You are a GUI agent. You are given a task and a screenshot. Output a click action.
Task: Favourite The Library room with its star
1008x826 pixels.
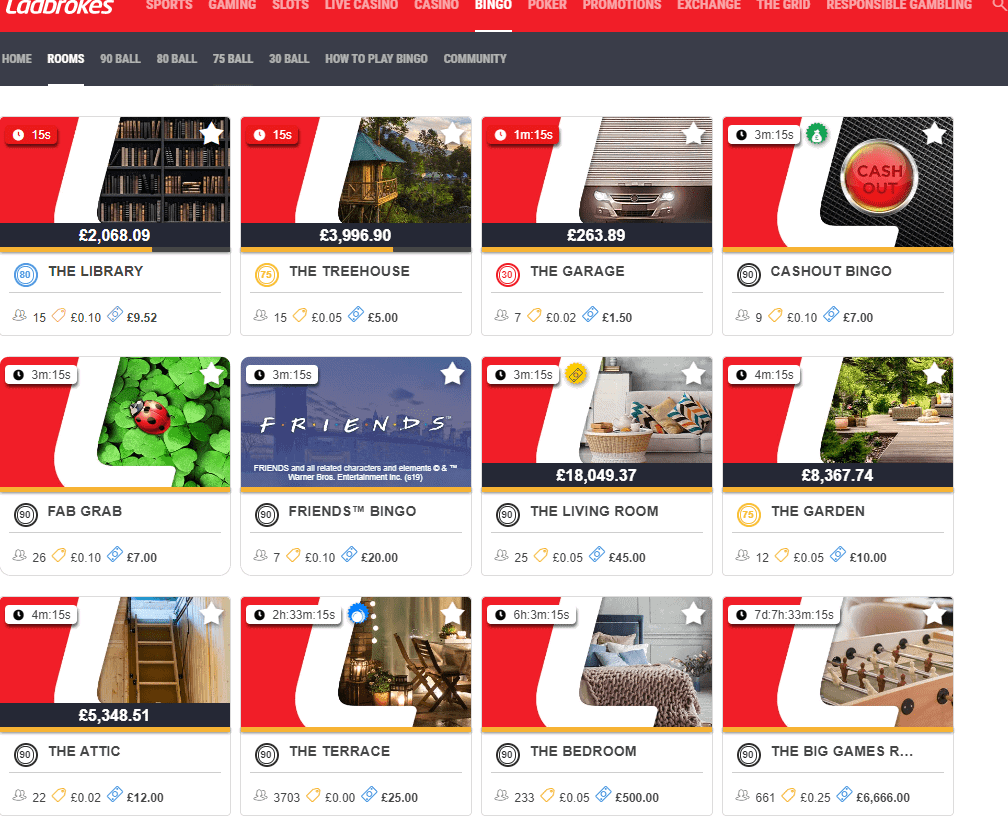[212, 134]
